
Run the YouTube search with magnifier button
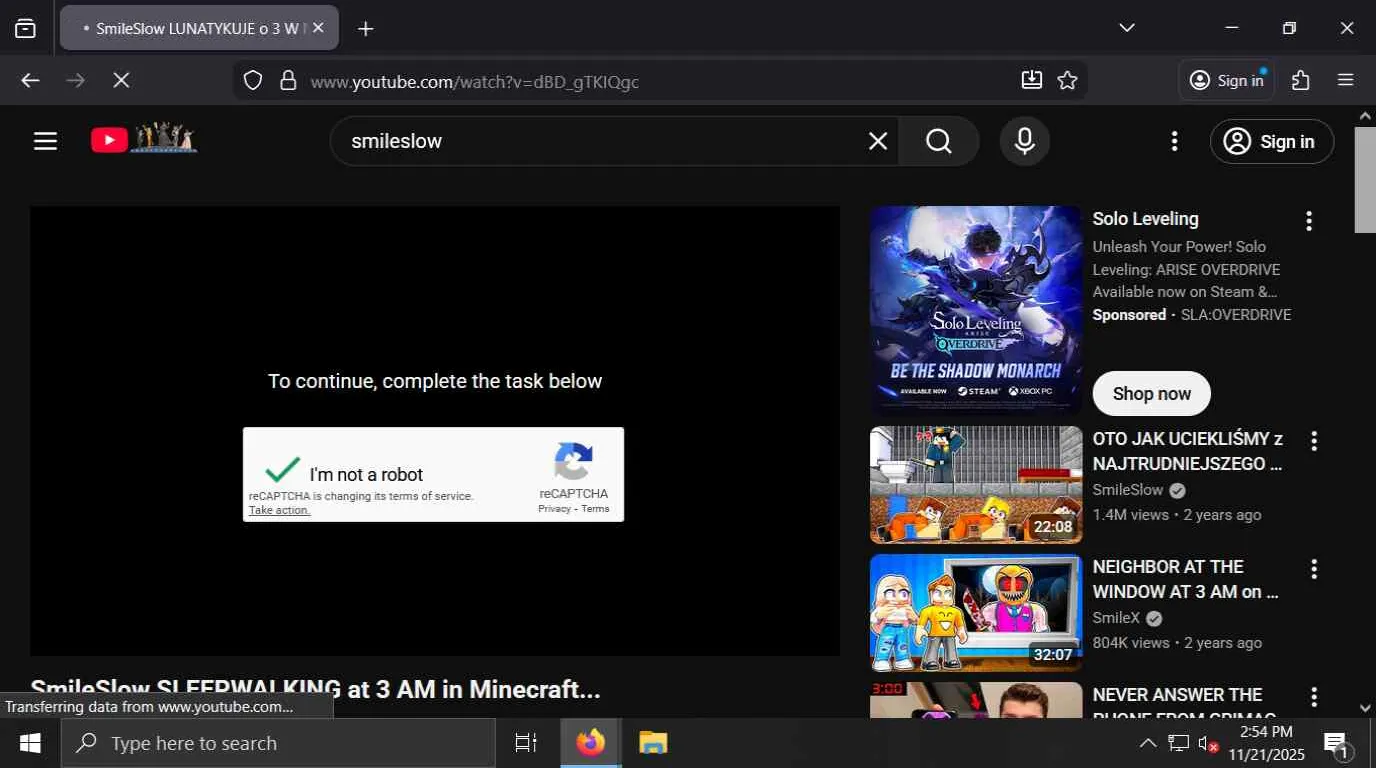point(939,141)
